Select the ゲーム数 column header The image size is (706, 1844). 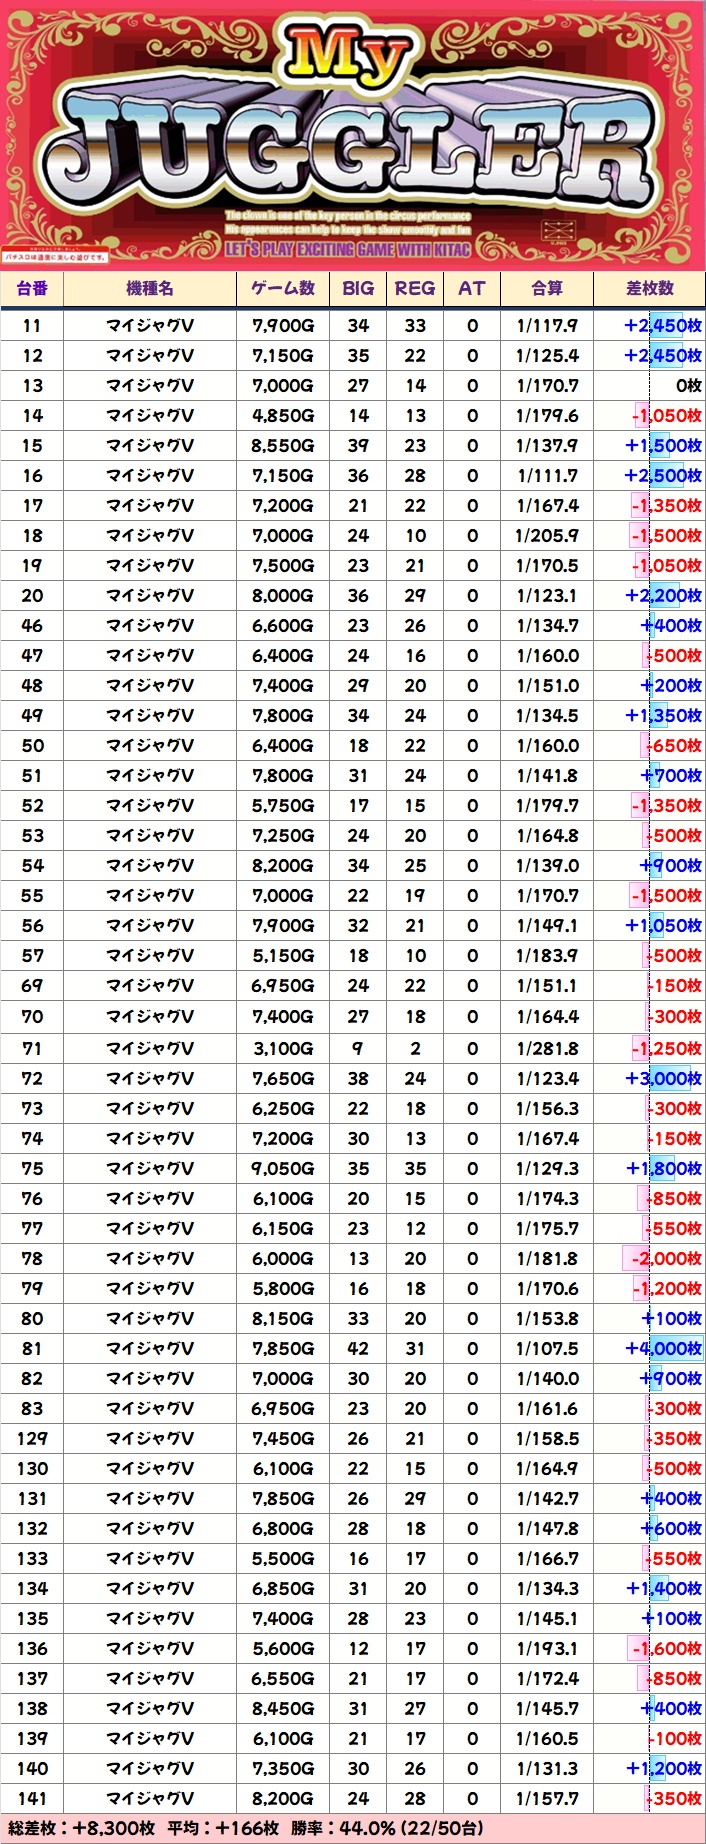(283, 288)
